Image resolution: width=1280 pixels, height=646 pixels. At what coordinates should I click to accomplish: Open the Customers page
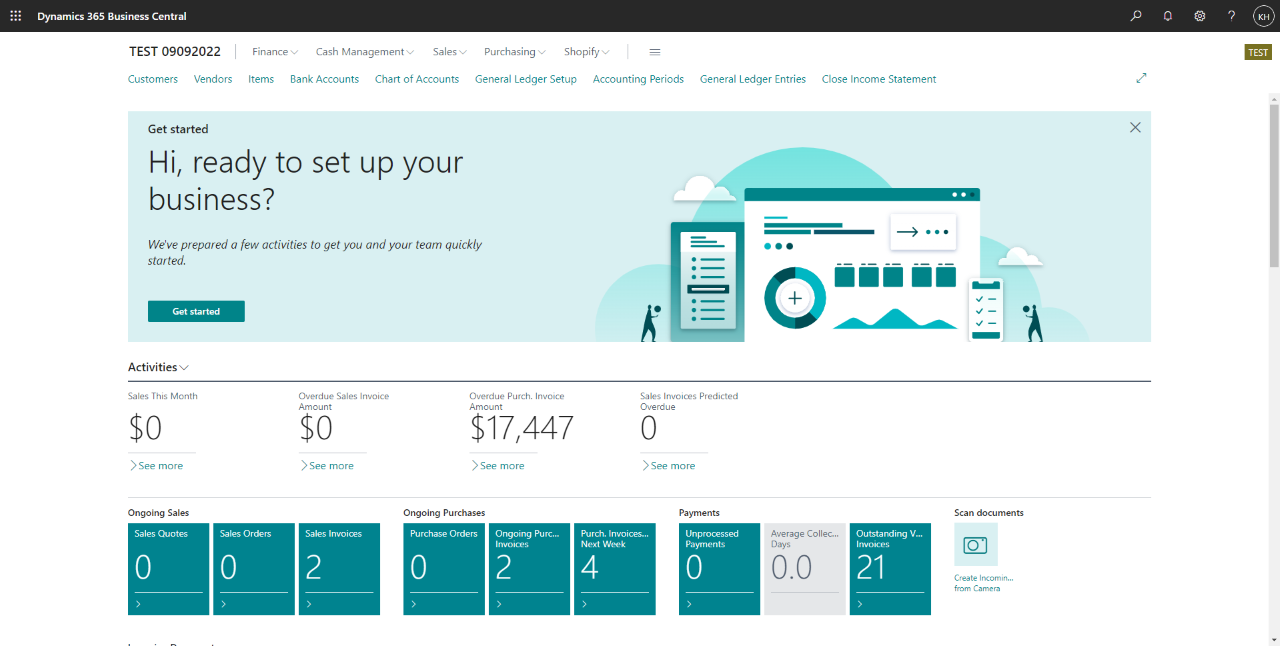[x=153, y=79]
